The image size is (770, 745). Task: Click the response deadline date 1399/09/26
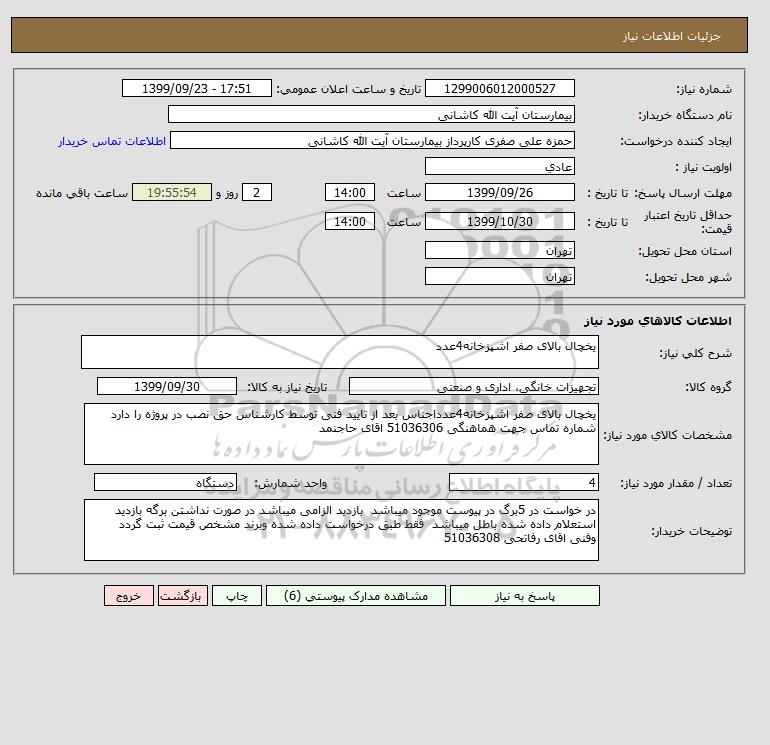pos(499,193)
